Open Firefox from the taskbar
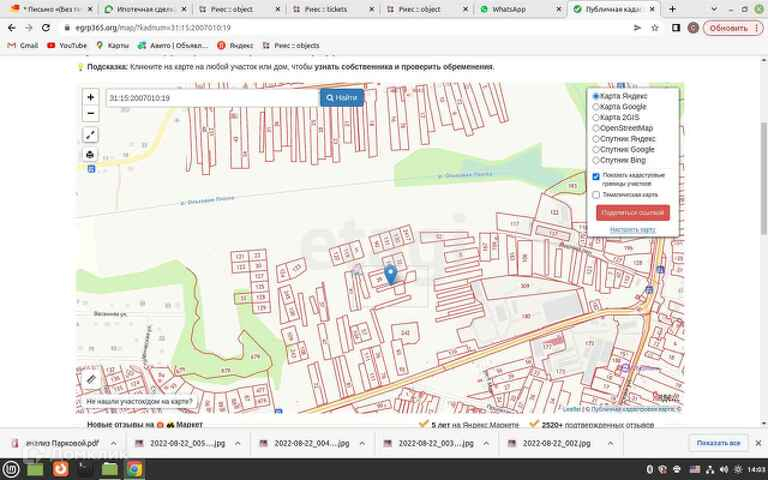This screenshot has width=768, height=480. pos(61,468)
